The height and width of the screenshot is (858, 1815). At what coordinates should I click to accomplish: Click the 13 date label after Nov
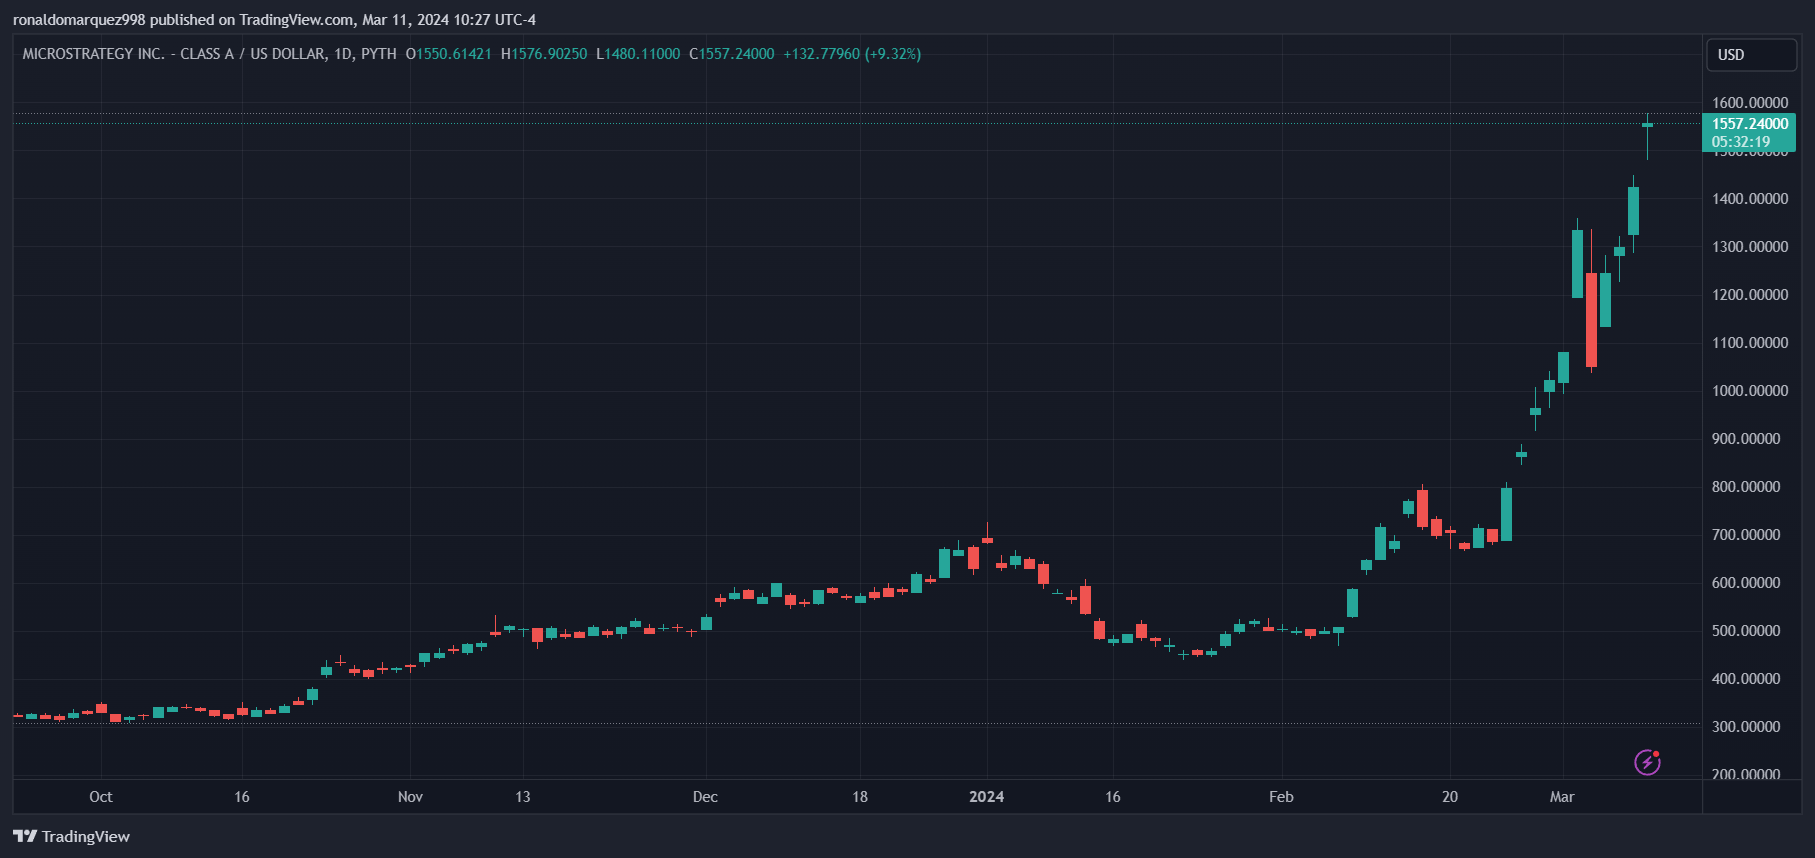523,797
